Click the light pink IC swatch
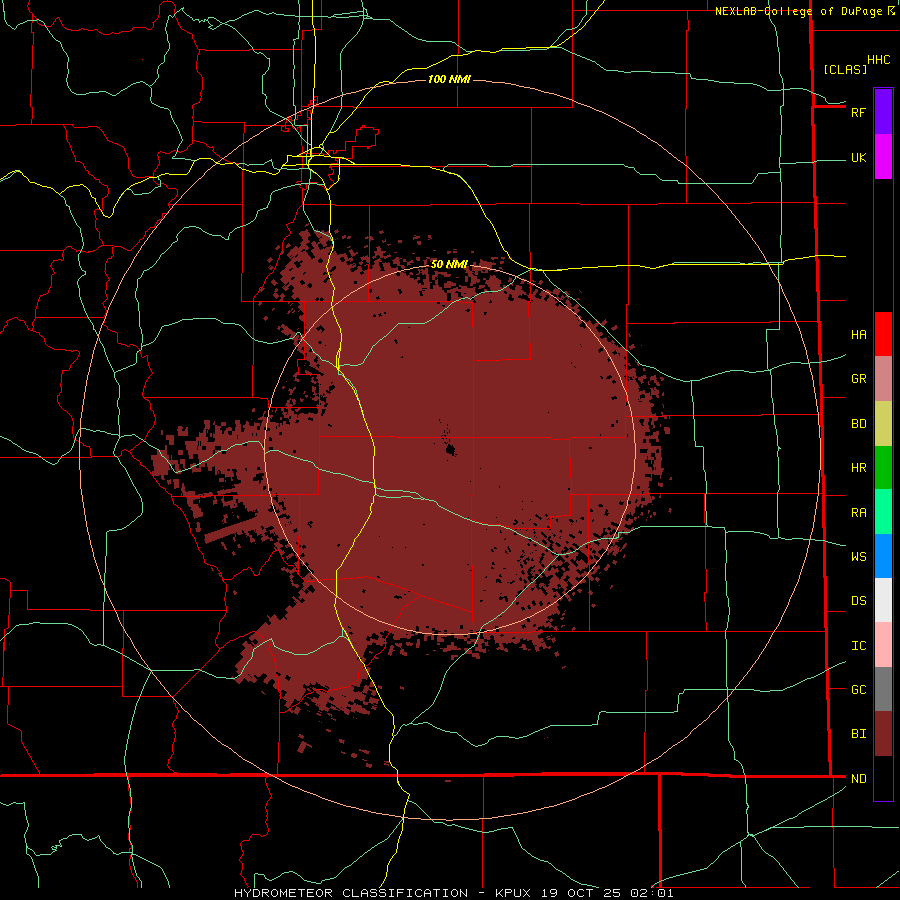The image size is (900, 900). click(x=883, y=645)
